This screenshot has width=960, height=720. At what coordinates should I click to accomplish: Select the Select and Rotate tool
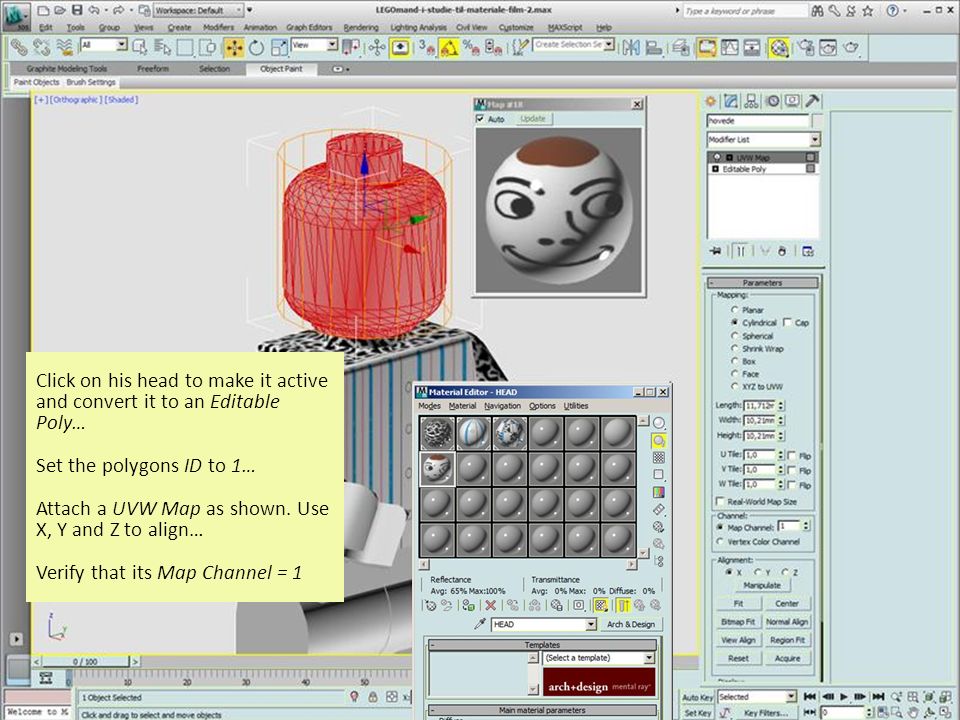(x=257, y=47)
